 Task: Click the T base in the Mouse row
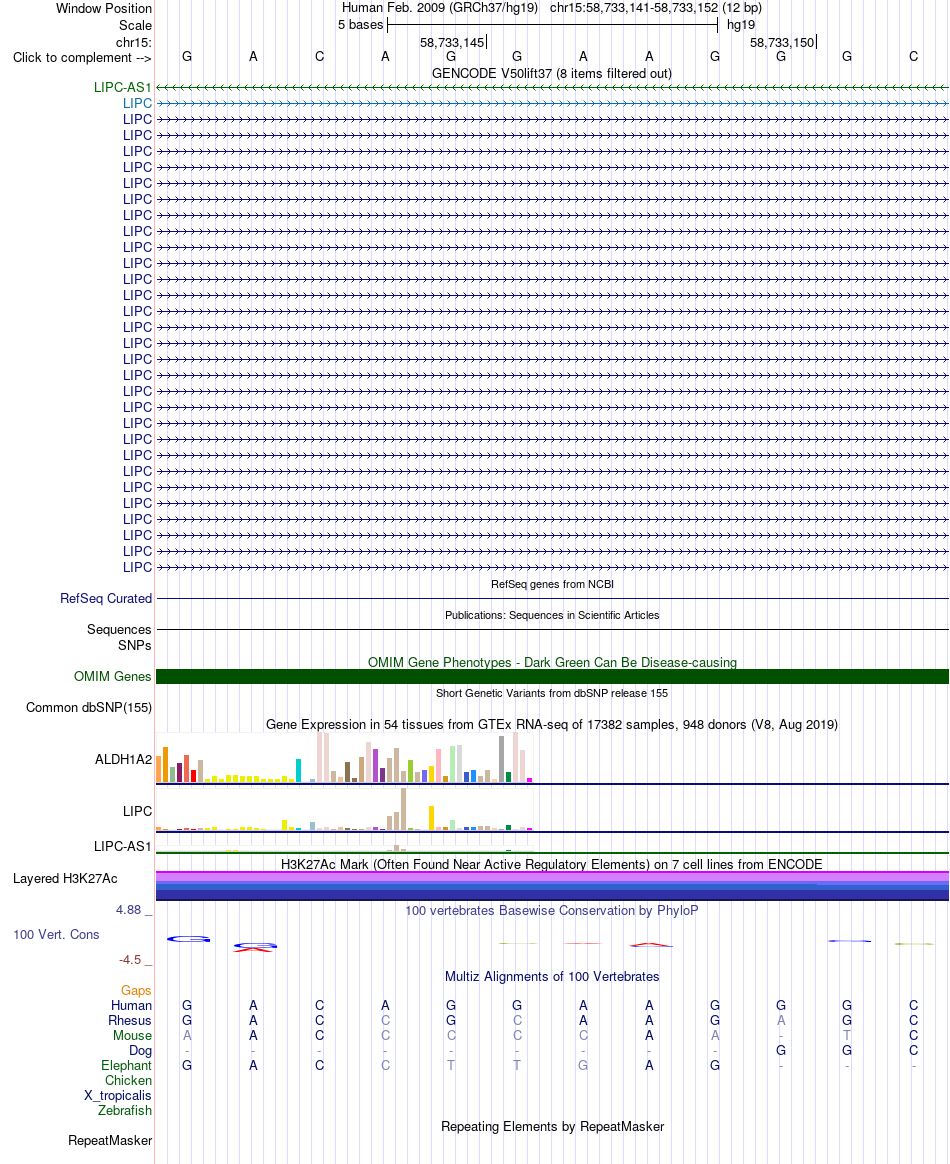pyautogui.click(x=847, y=1036)
